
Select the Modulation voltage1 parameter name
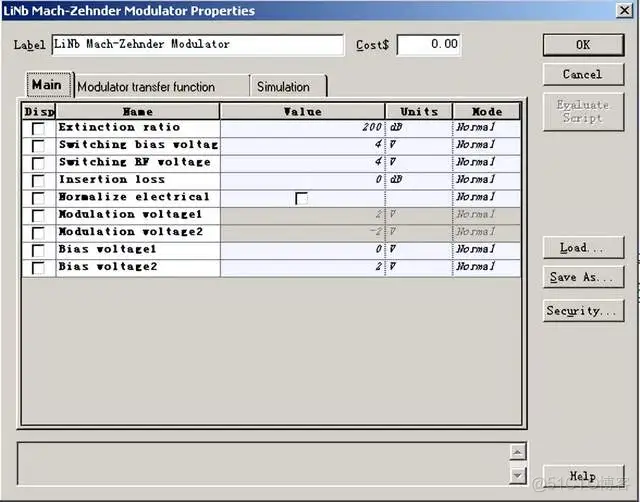click(138, 215)
